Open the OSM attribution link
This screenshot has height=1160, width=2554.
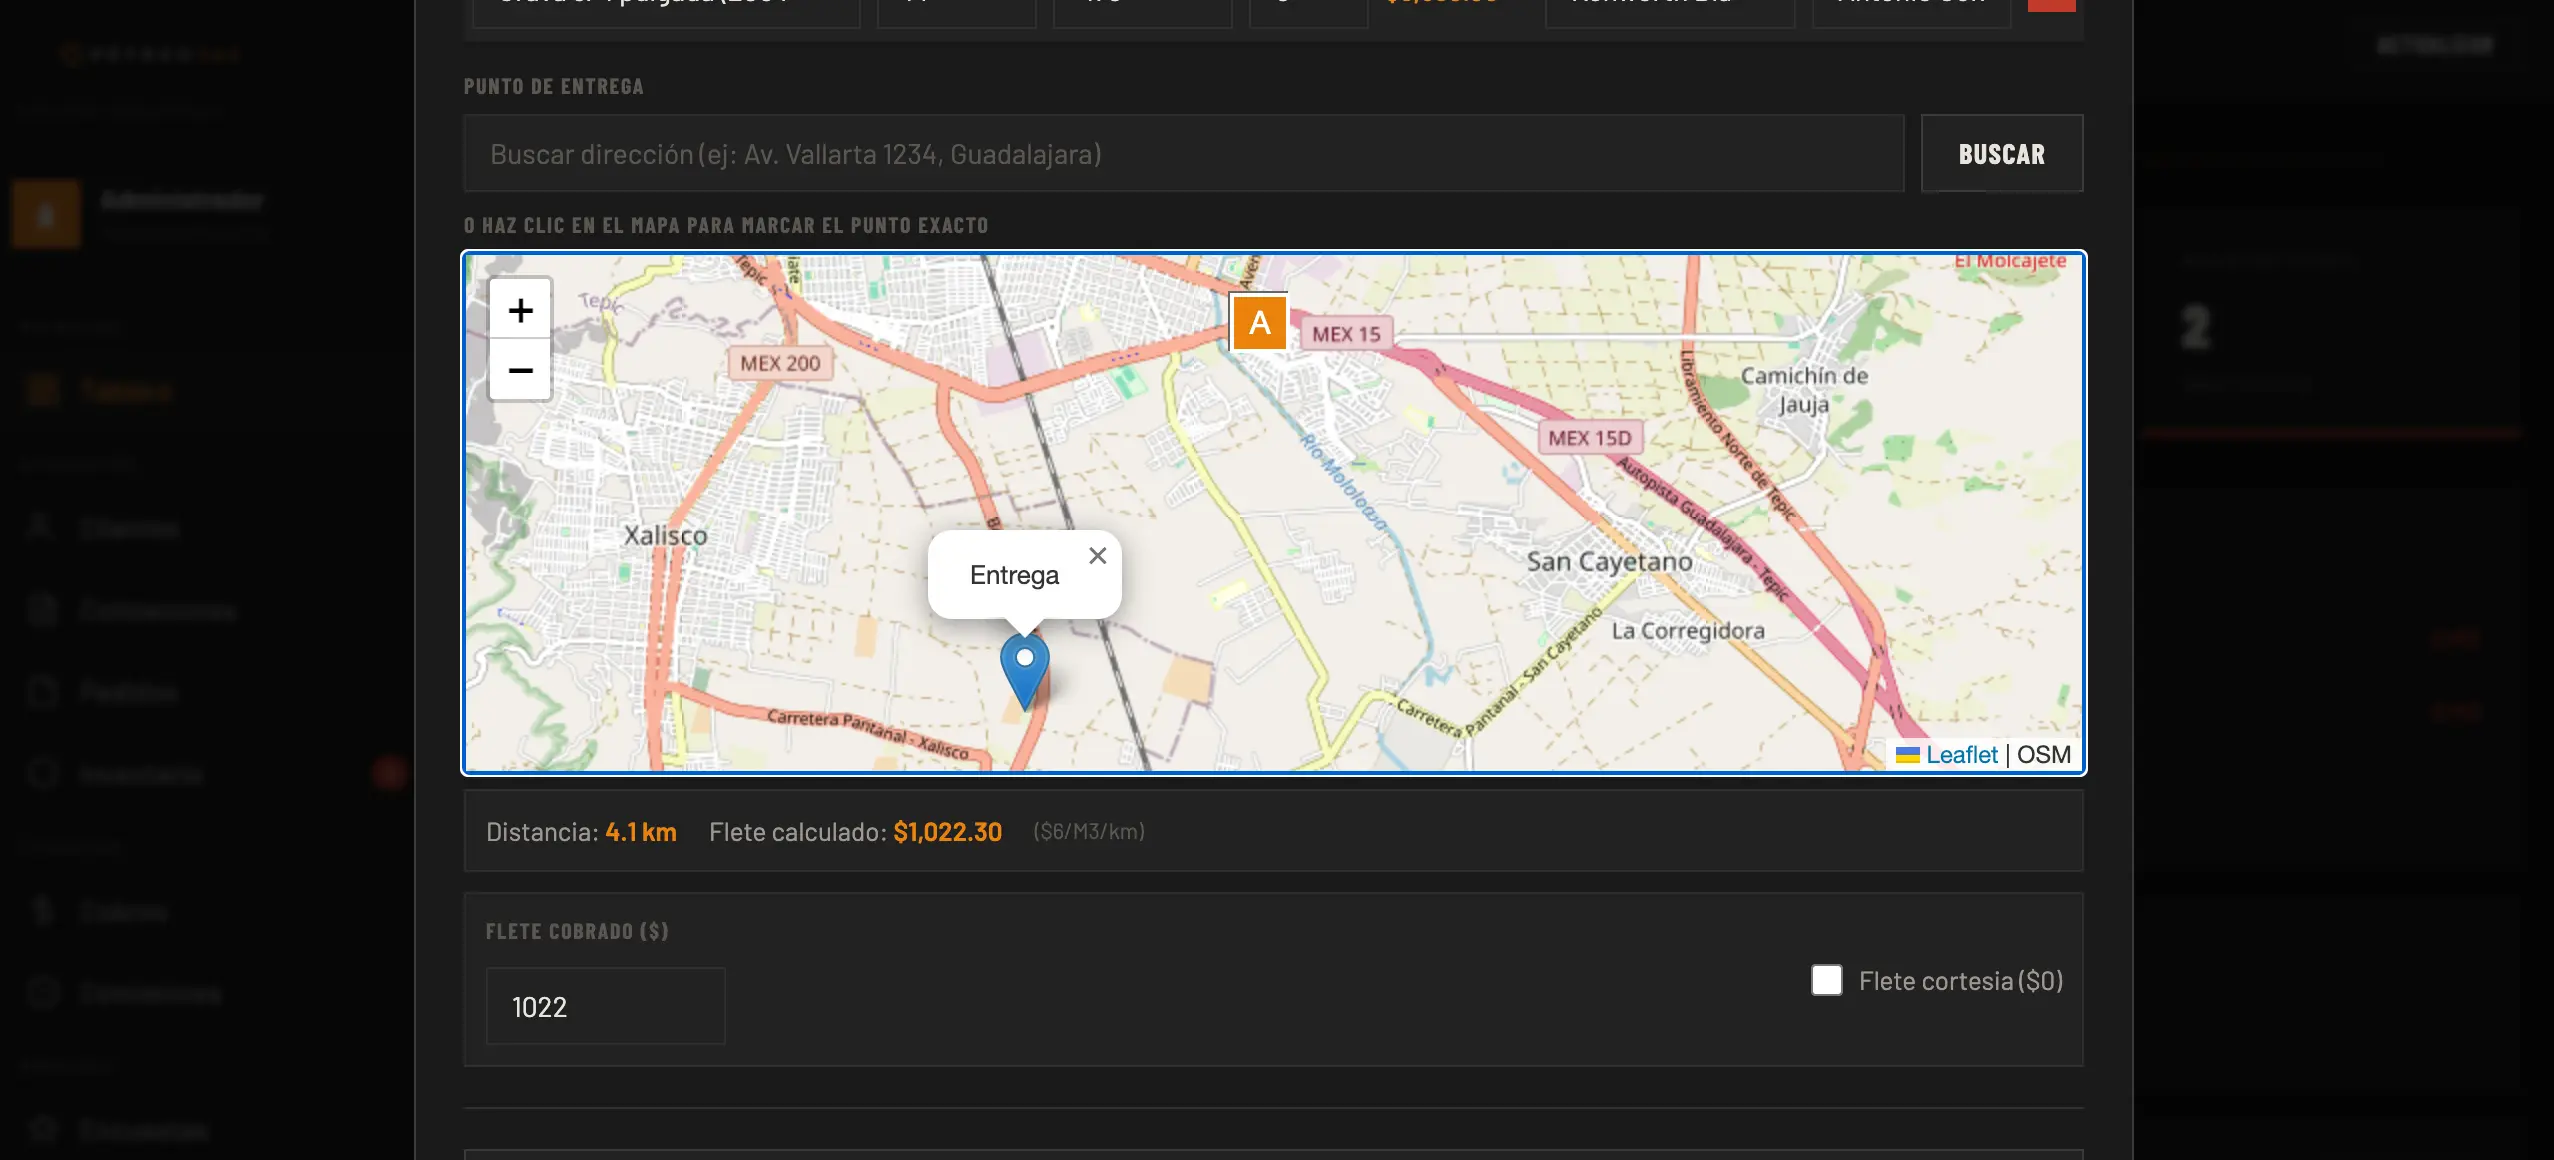click(x=2044, y=755)
